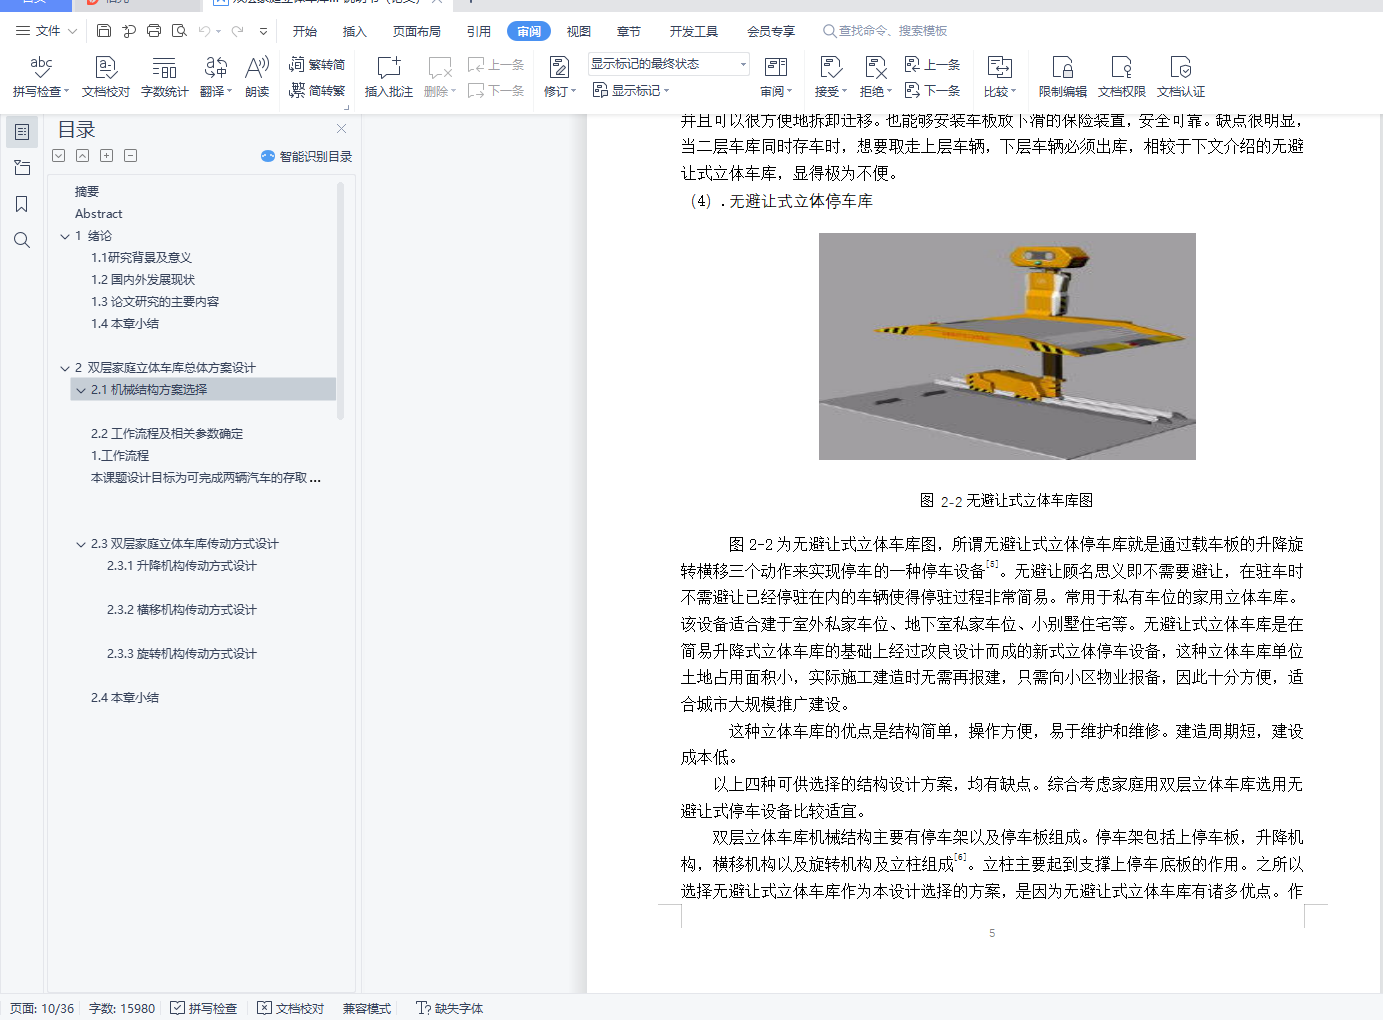Open the 会员专享 tab
The image size is (1383, 1020).
coord(771,31)
